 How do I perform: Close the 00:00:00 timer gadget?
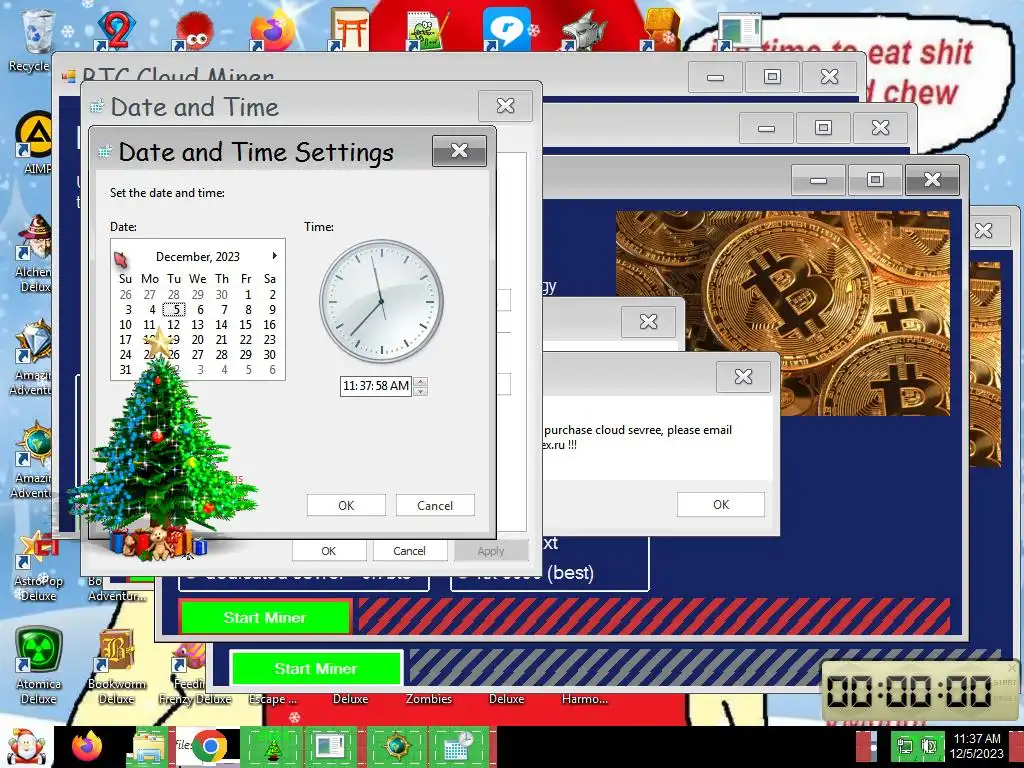coord(1012,667)
